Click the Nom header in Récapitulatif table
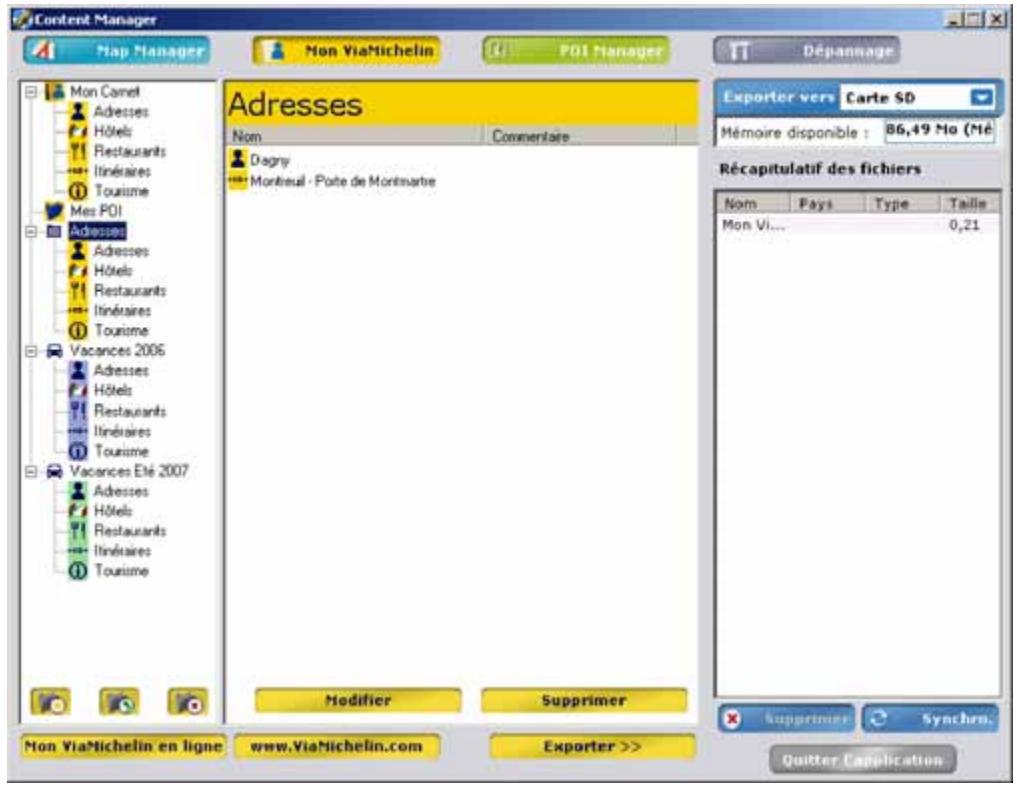Viewport: 1017px width, 787px height. pyautogui.click(x=754, y=204)
